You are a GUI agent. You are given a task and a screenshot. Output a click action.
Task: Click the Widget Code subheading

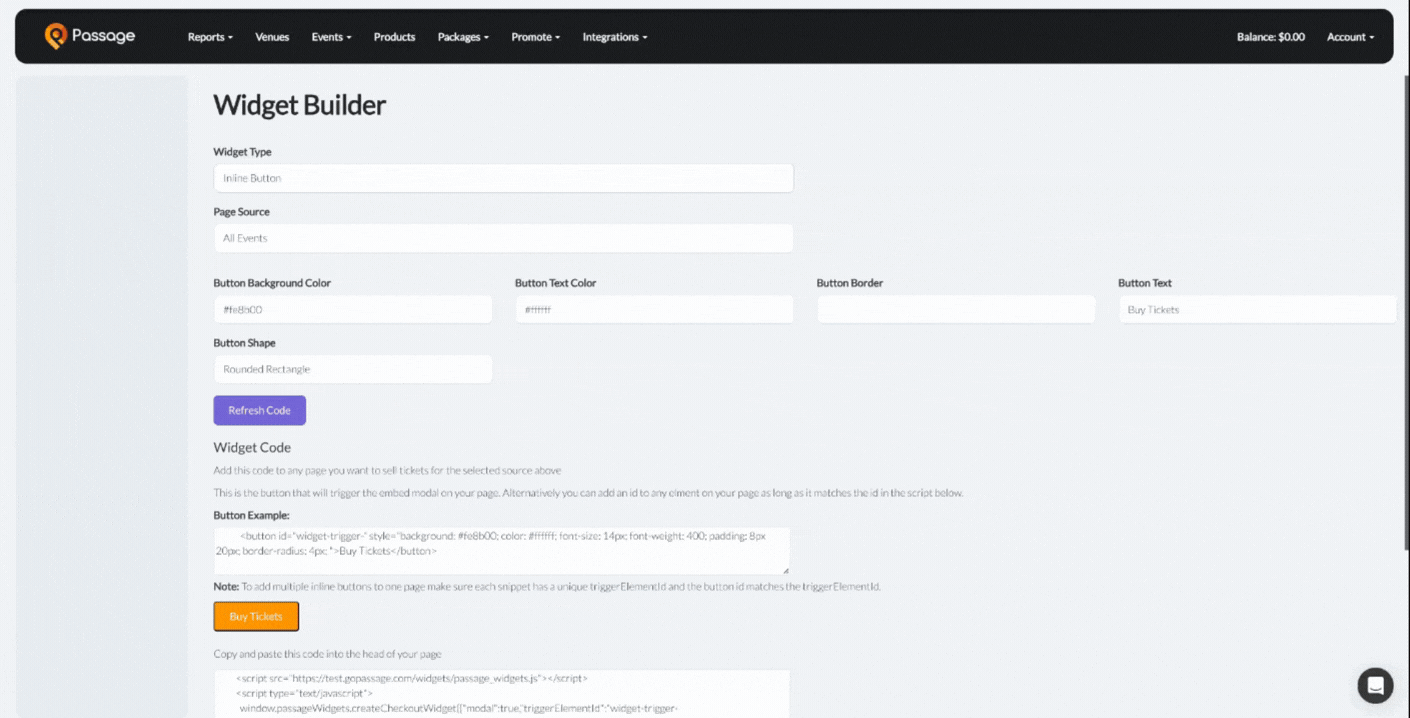[x=252, y=447]
